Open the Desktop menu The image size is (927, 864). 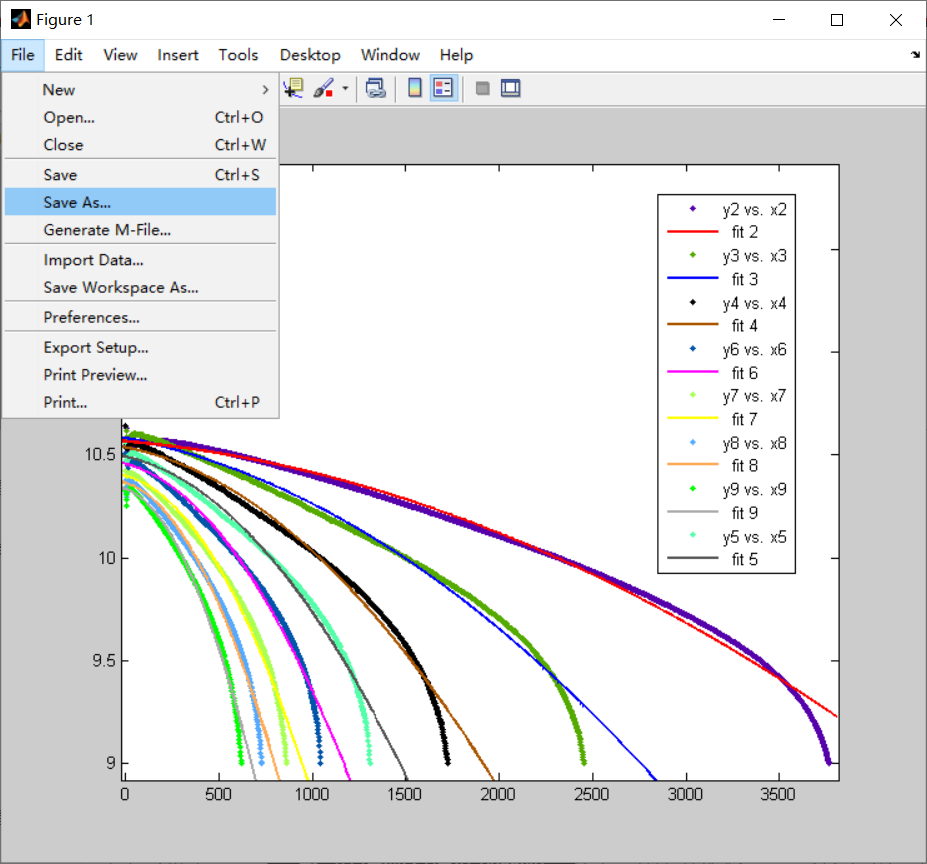pos(310,55)
